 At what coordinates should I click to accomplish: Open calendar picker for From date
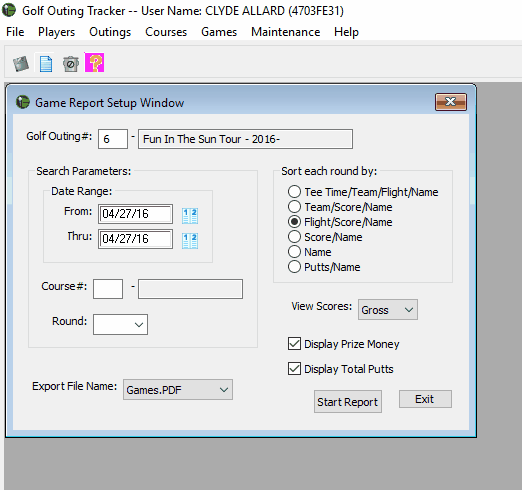coord(190,215)
